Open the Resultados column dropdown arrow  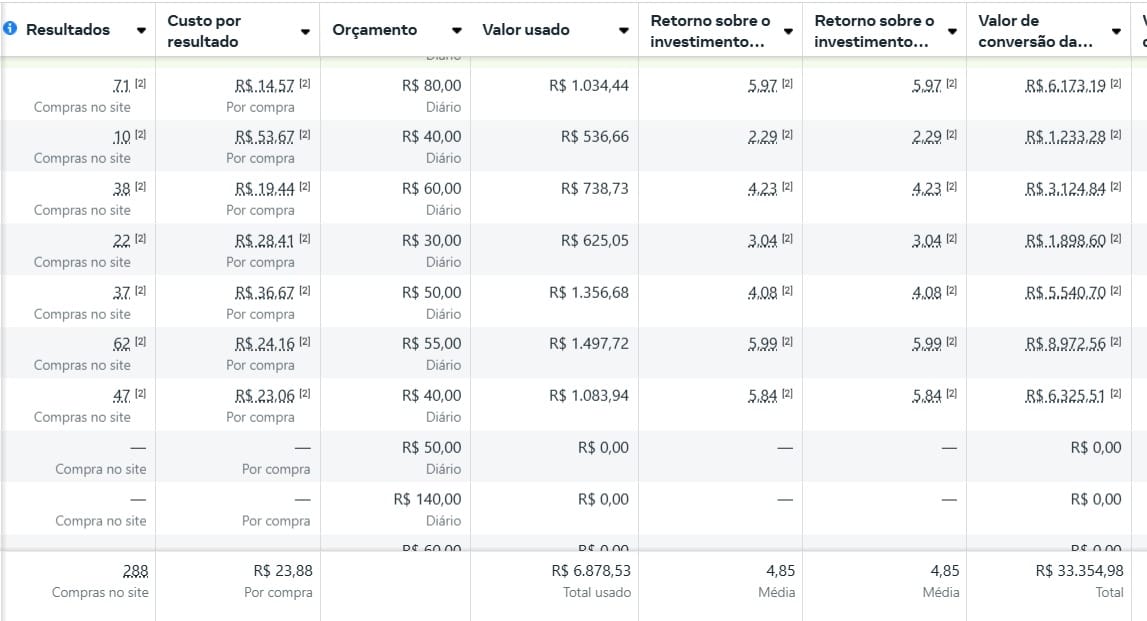coord(141,31)
